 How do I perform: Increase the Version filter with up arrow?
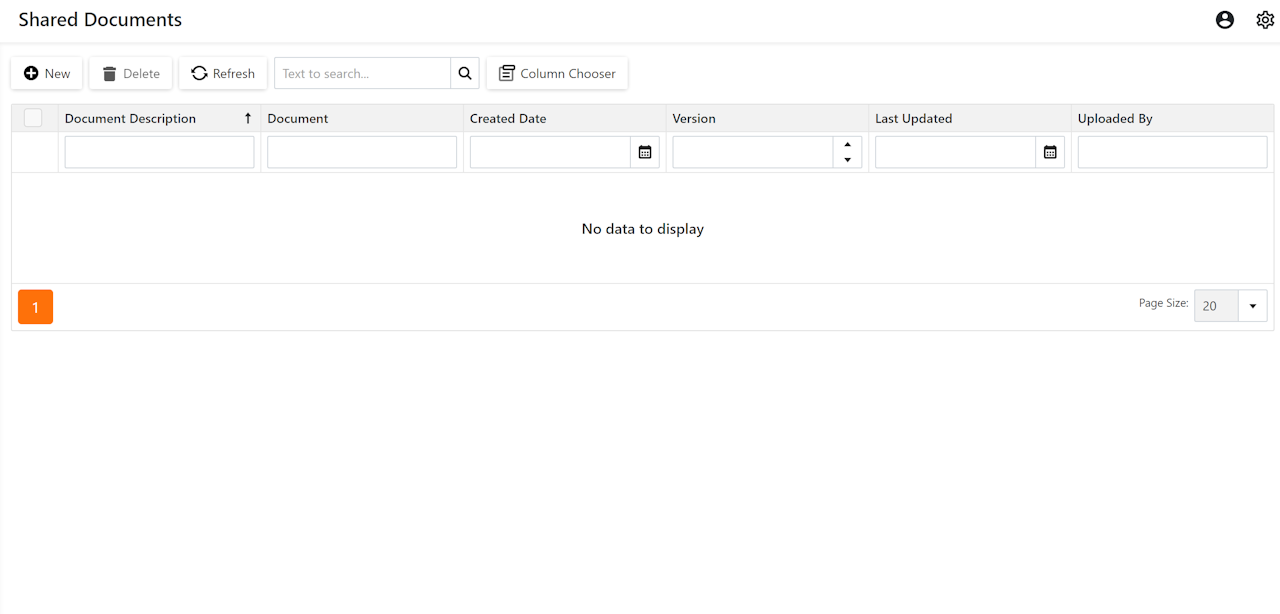[848, 145]
